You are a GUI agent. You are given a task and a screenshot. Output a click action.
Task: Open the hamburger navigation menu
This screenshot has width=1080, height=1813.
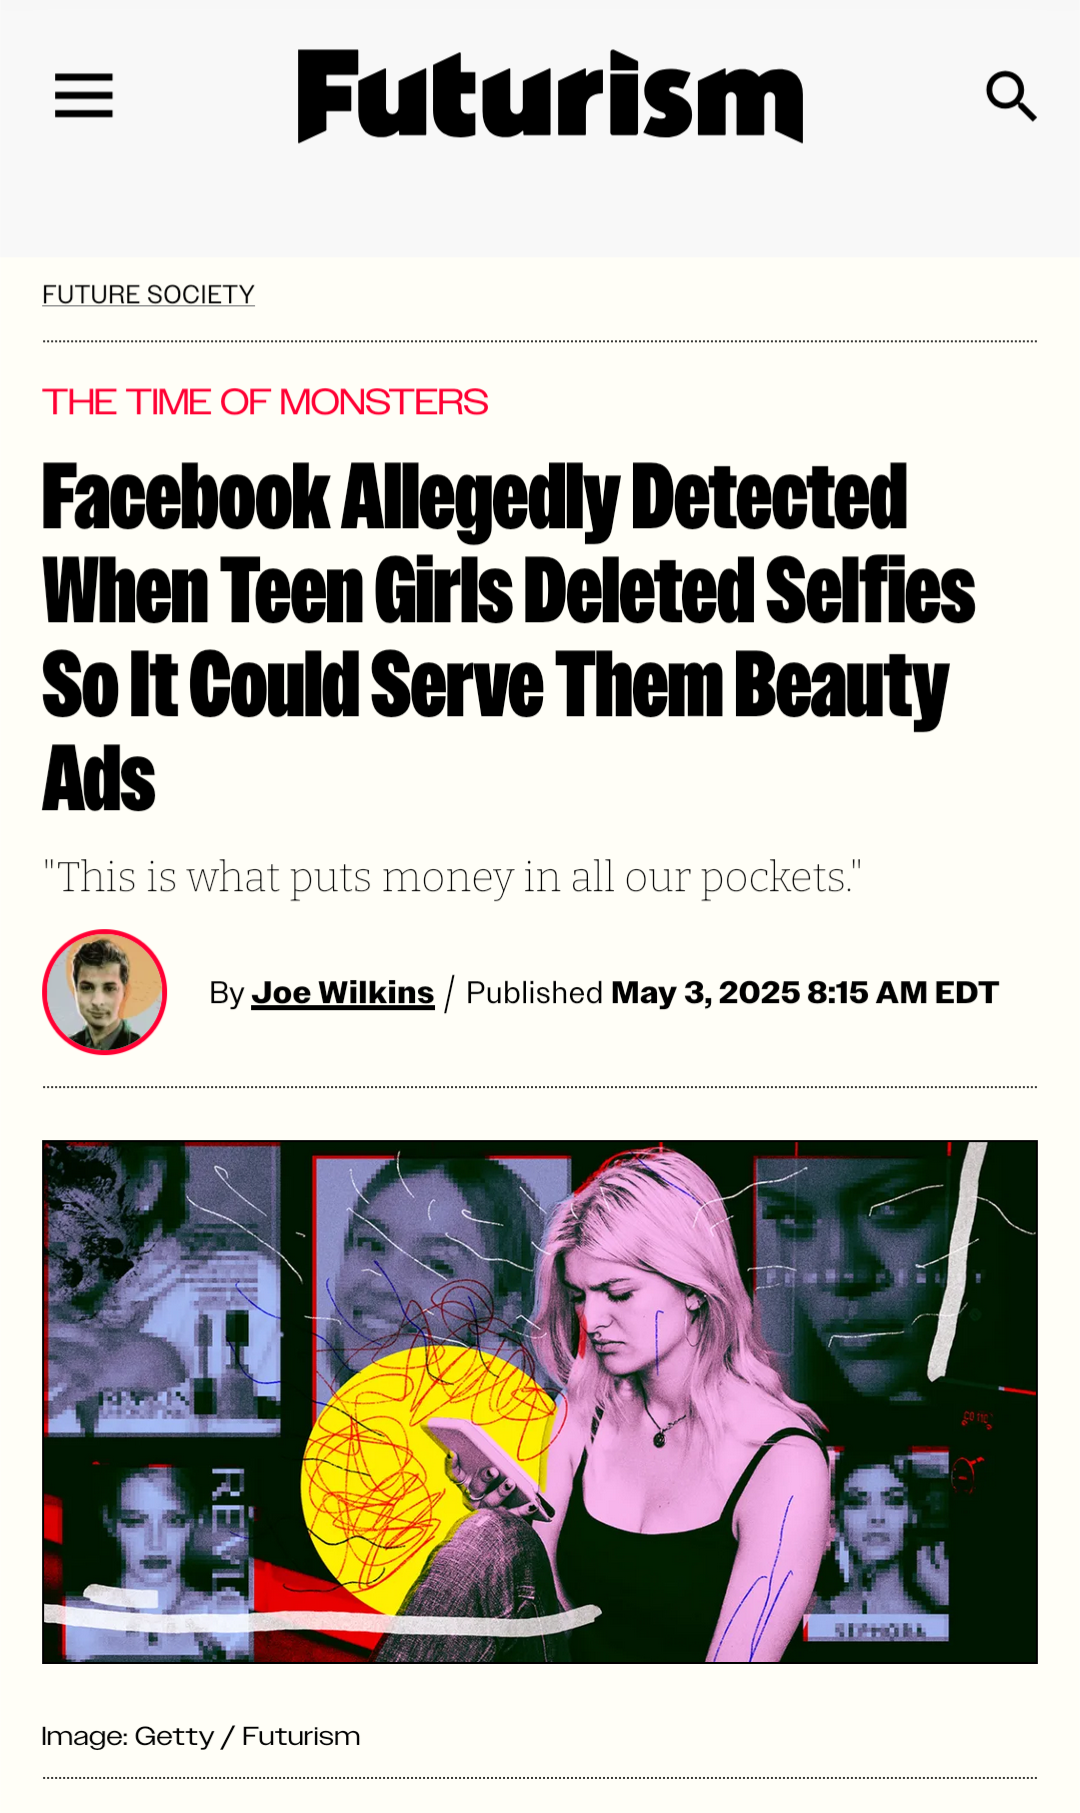coord(83,95)
